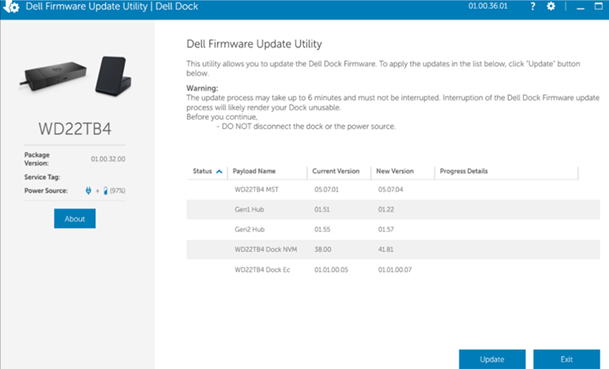Minimize the Dell Firmware Update window
The image size is (609, 369).
[x=580, y=8]
